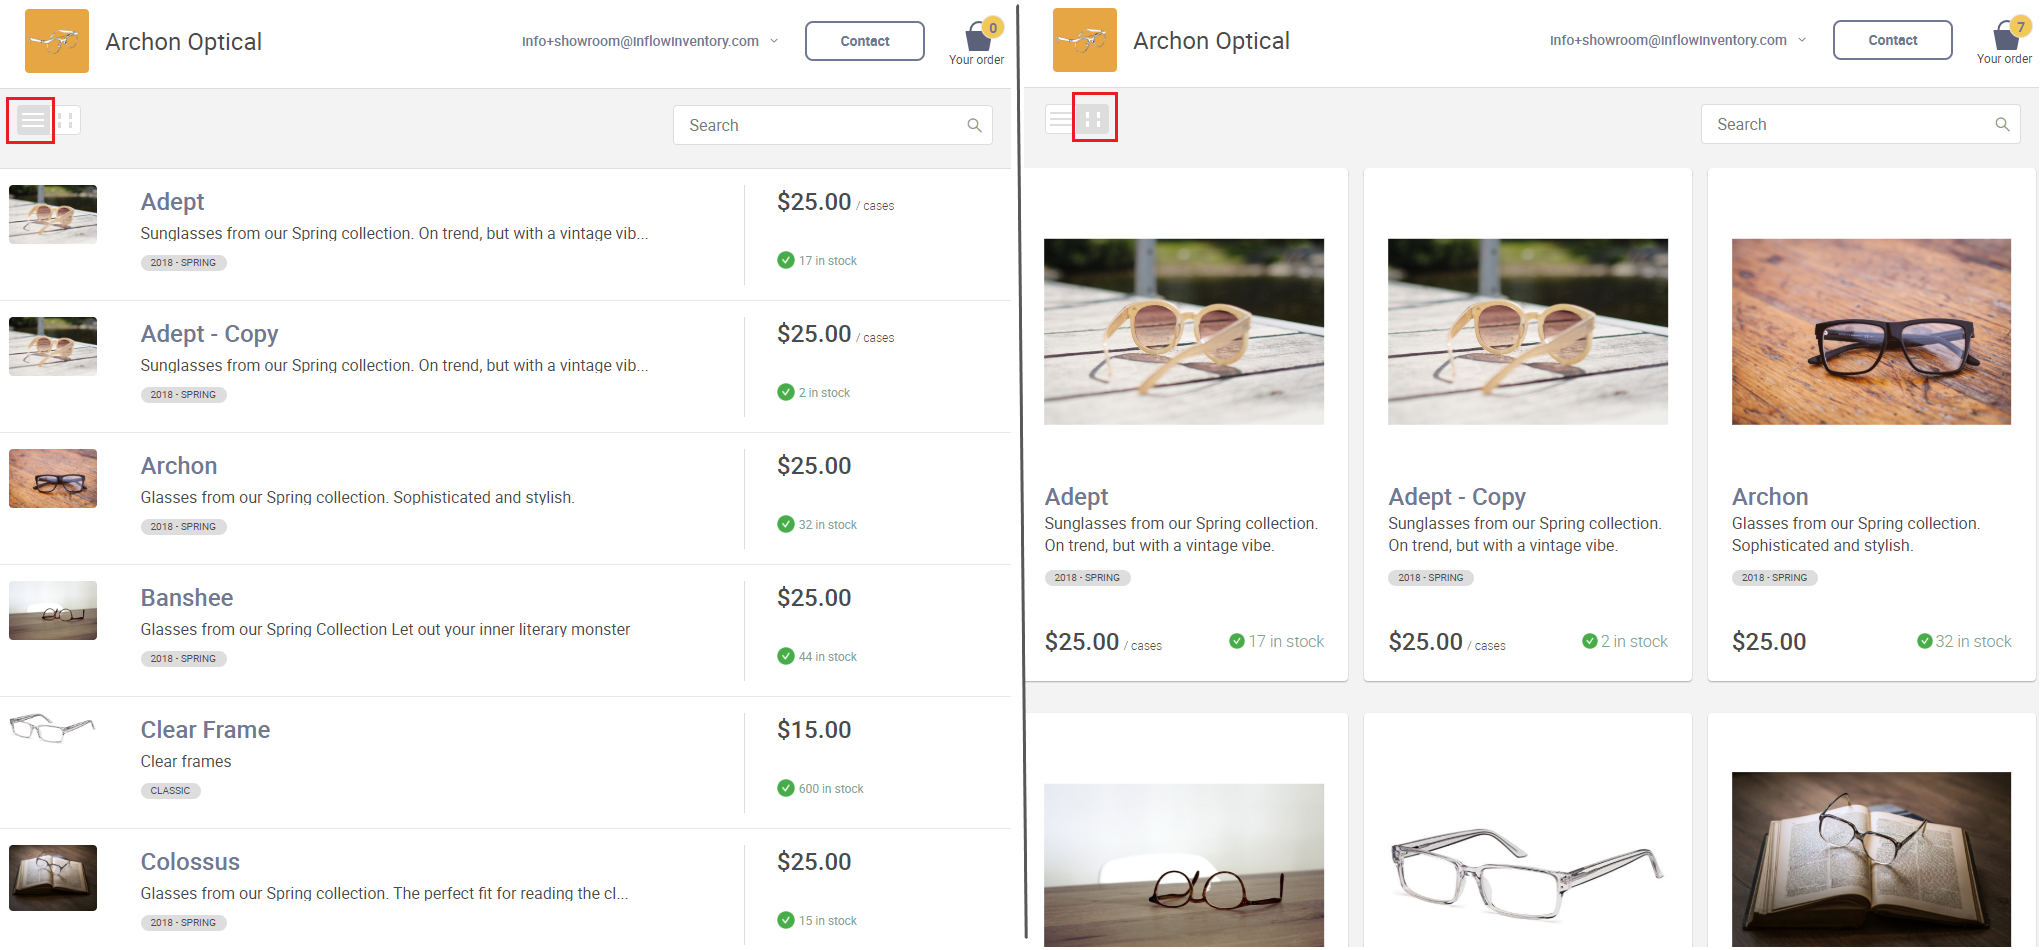
Task: Click the search magnifier in left panel
Action: pos(974,125)
